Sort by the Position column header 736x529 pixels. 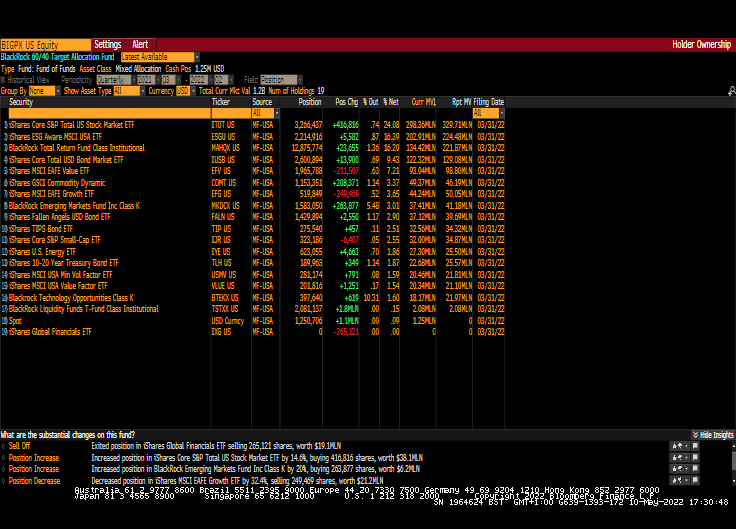tap(309, 102)
